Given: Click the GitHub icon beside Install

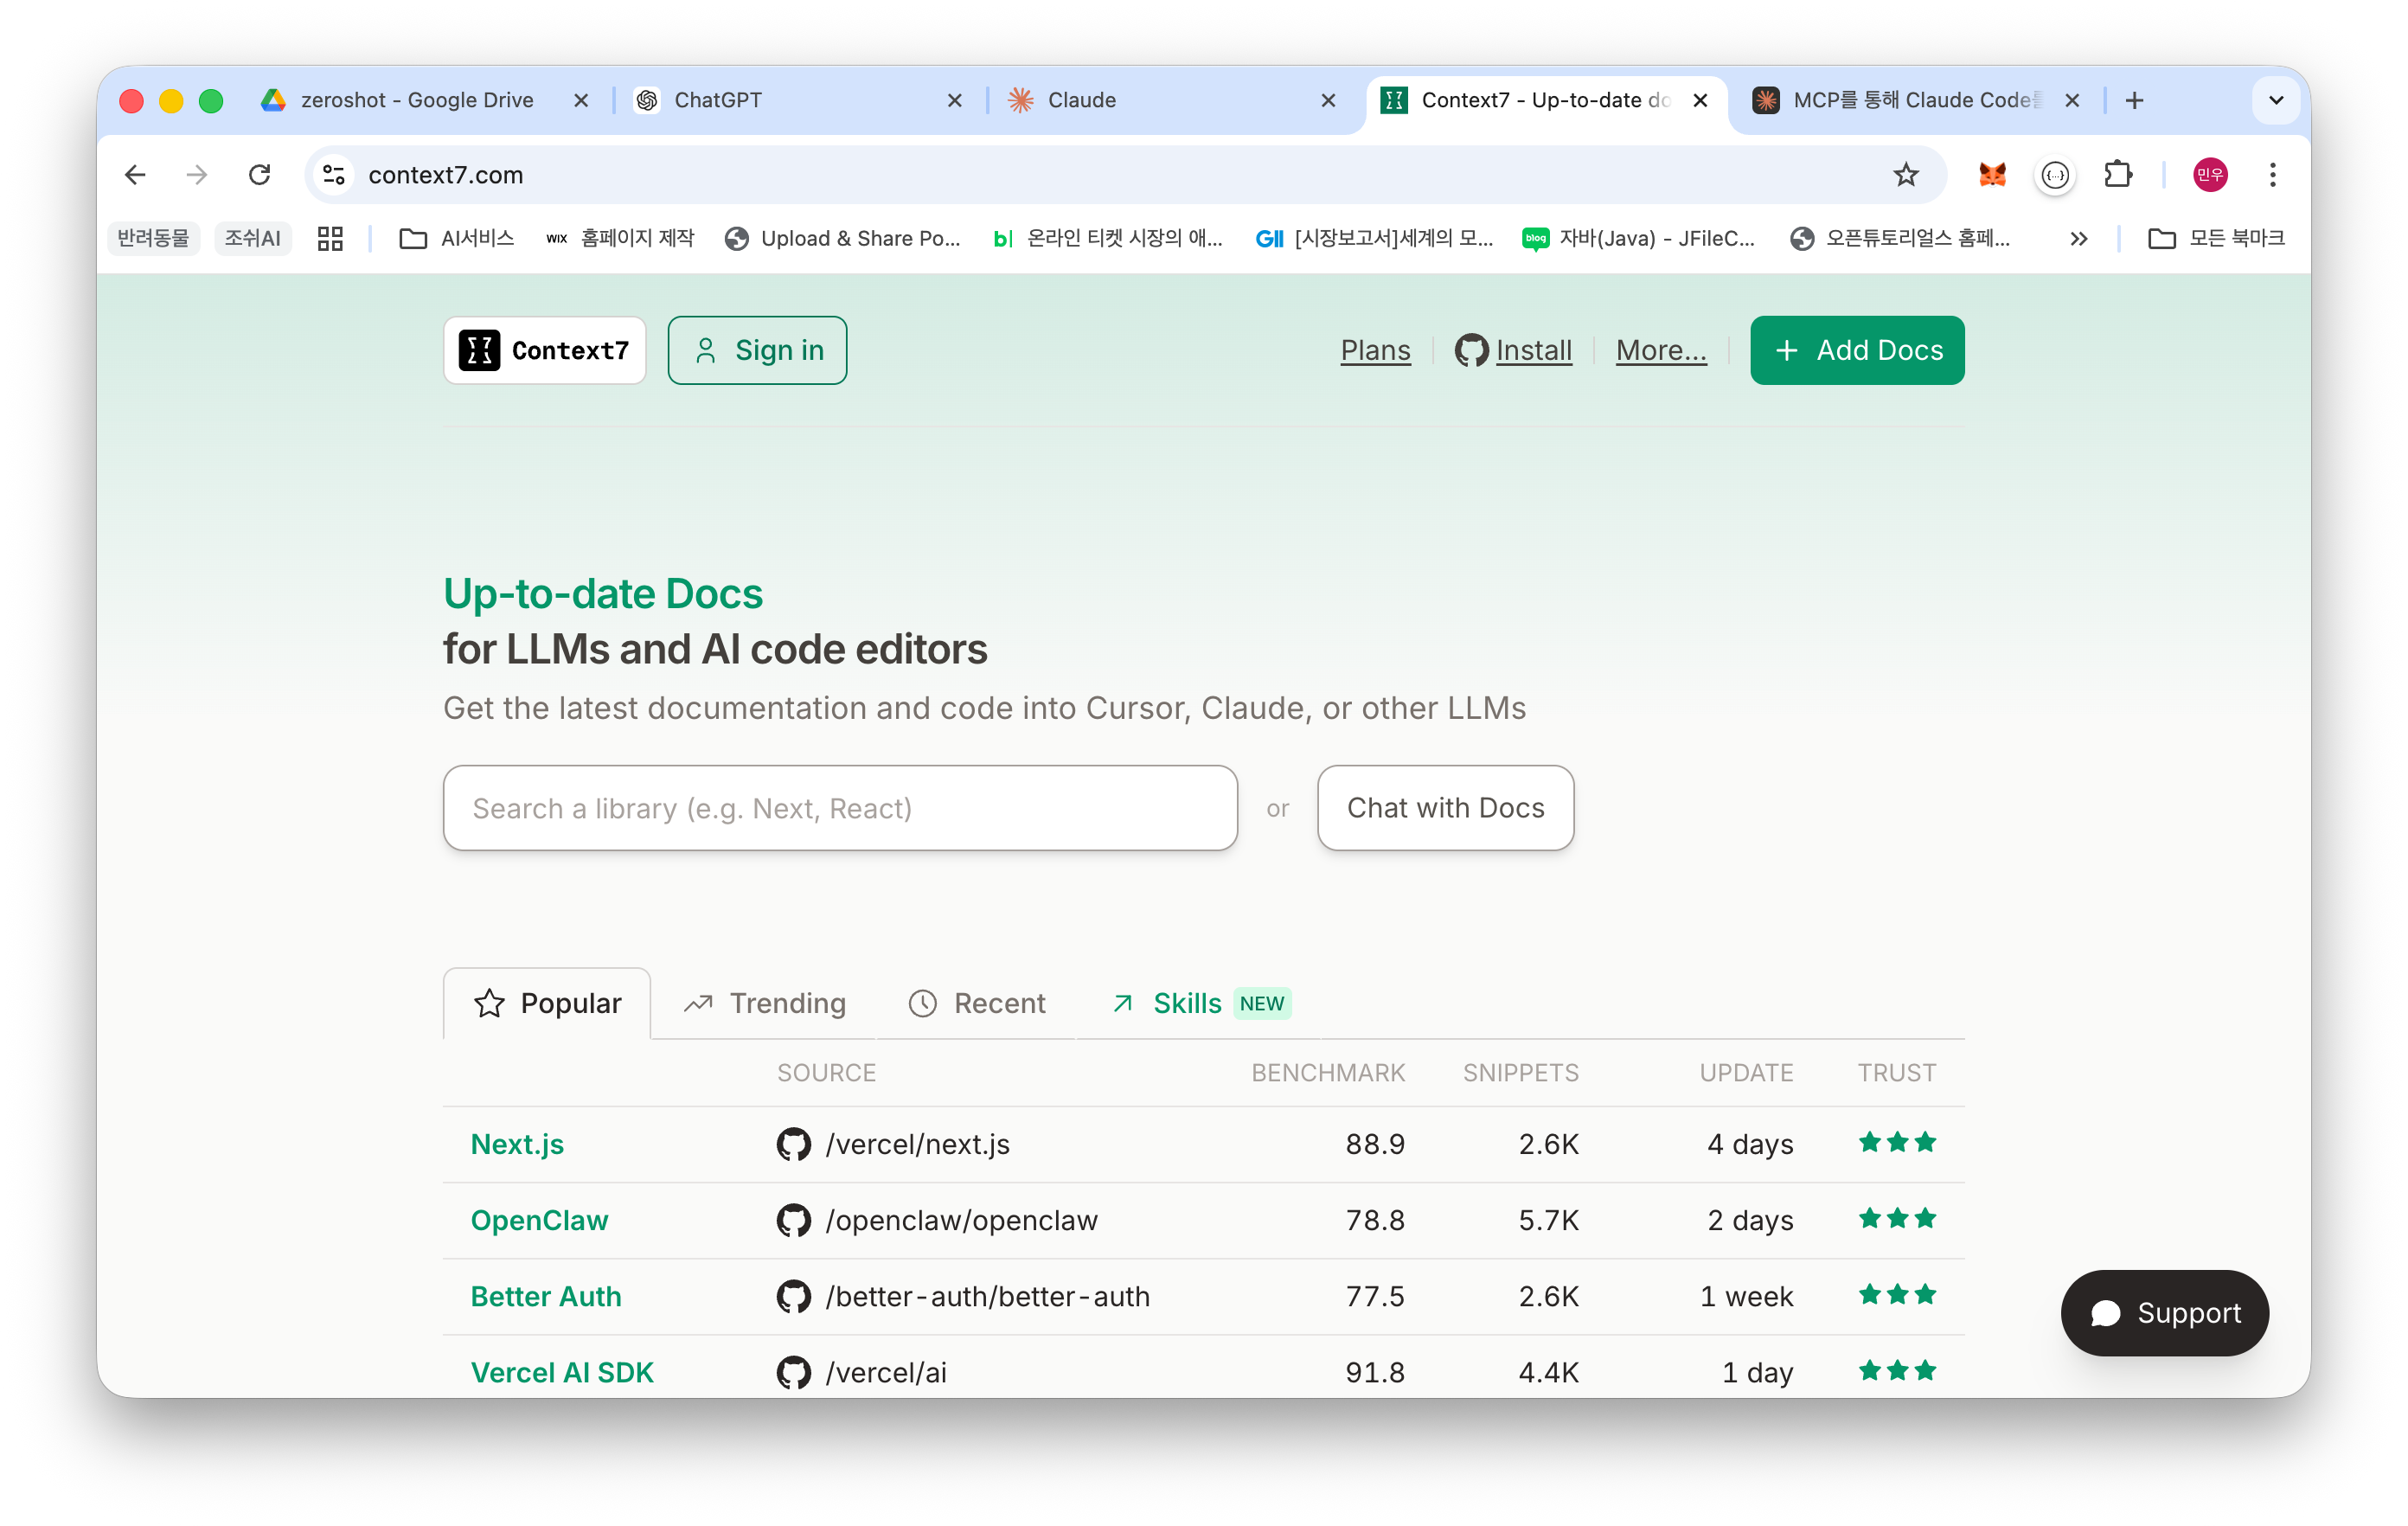Looking at the screenshot, I should [x=1471, y=350].
